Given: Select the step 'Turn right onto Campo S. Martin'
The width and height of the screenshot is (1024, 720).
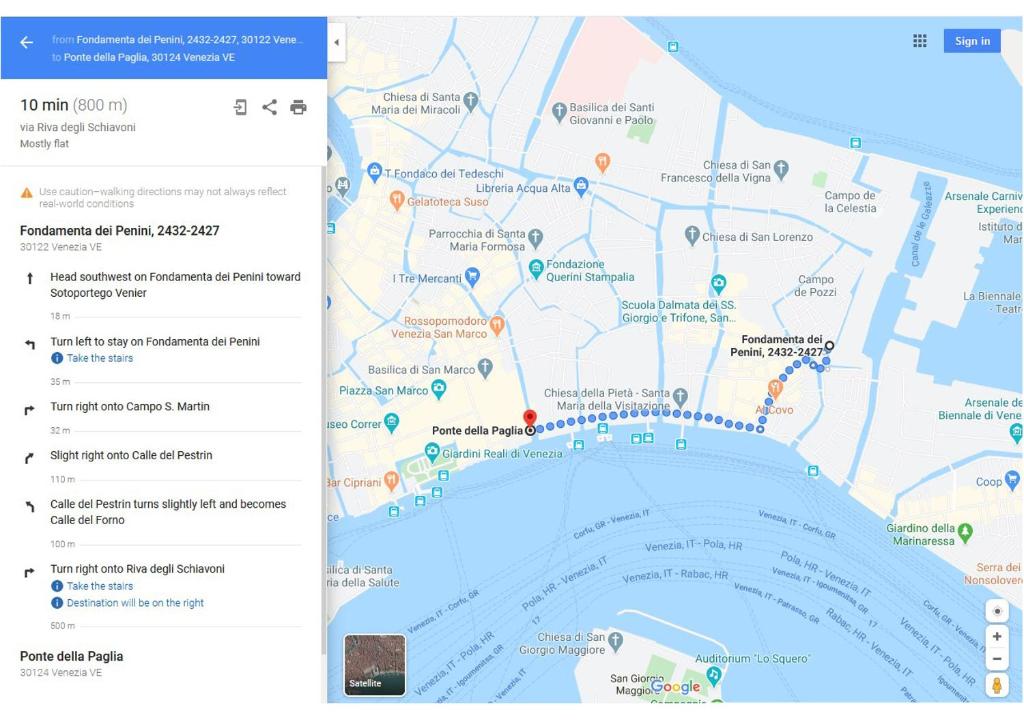Looking at the screenshot, I should 130,407.
